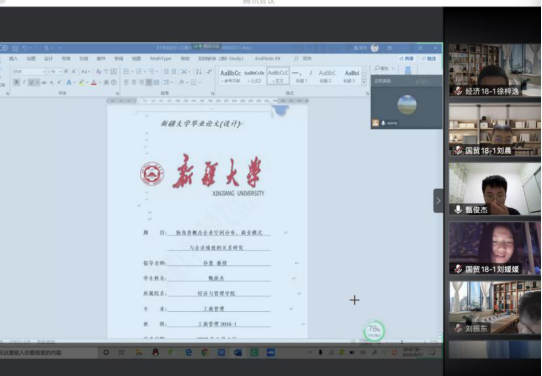Viewport: 542px width, 376px height.
Task: Click the Chrome taskbar icon
Action: (205, 352)
